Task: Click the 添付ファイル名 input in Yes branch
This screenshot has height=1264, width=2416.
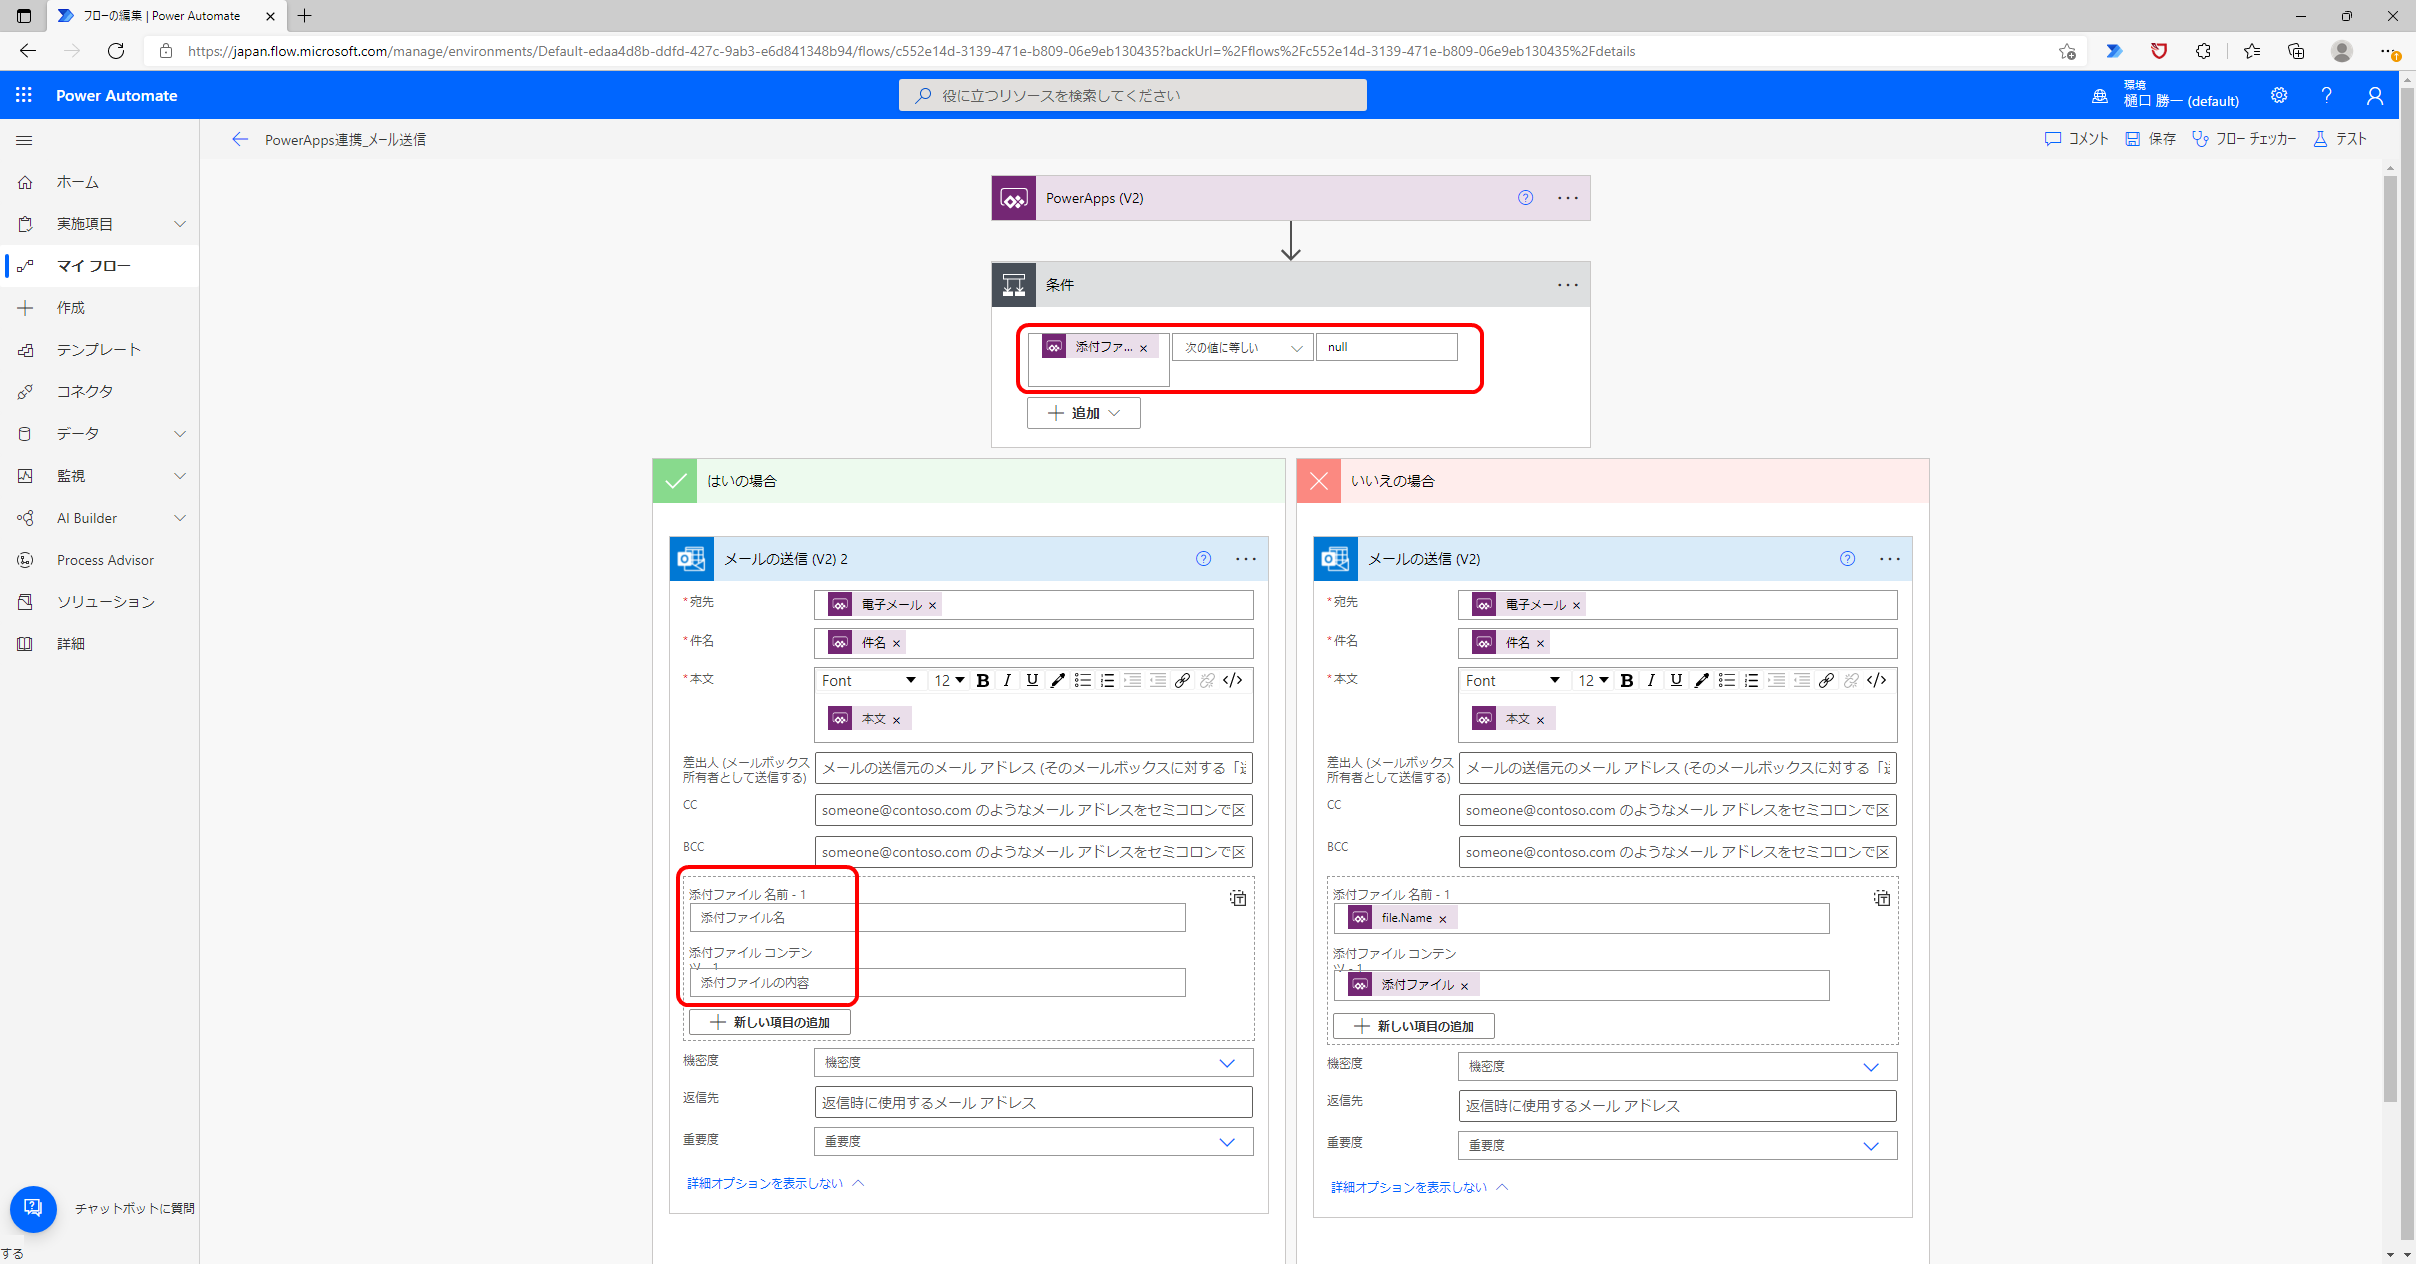Action: 937,918
